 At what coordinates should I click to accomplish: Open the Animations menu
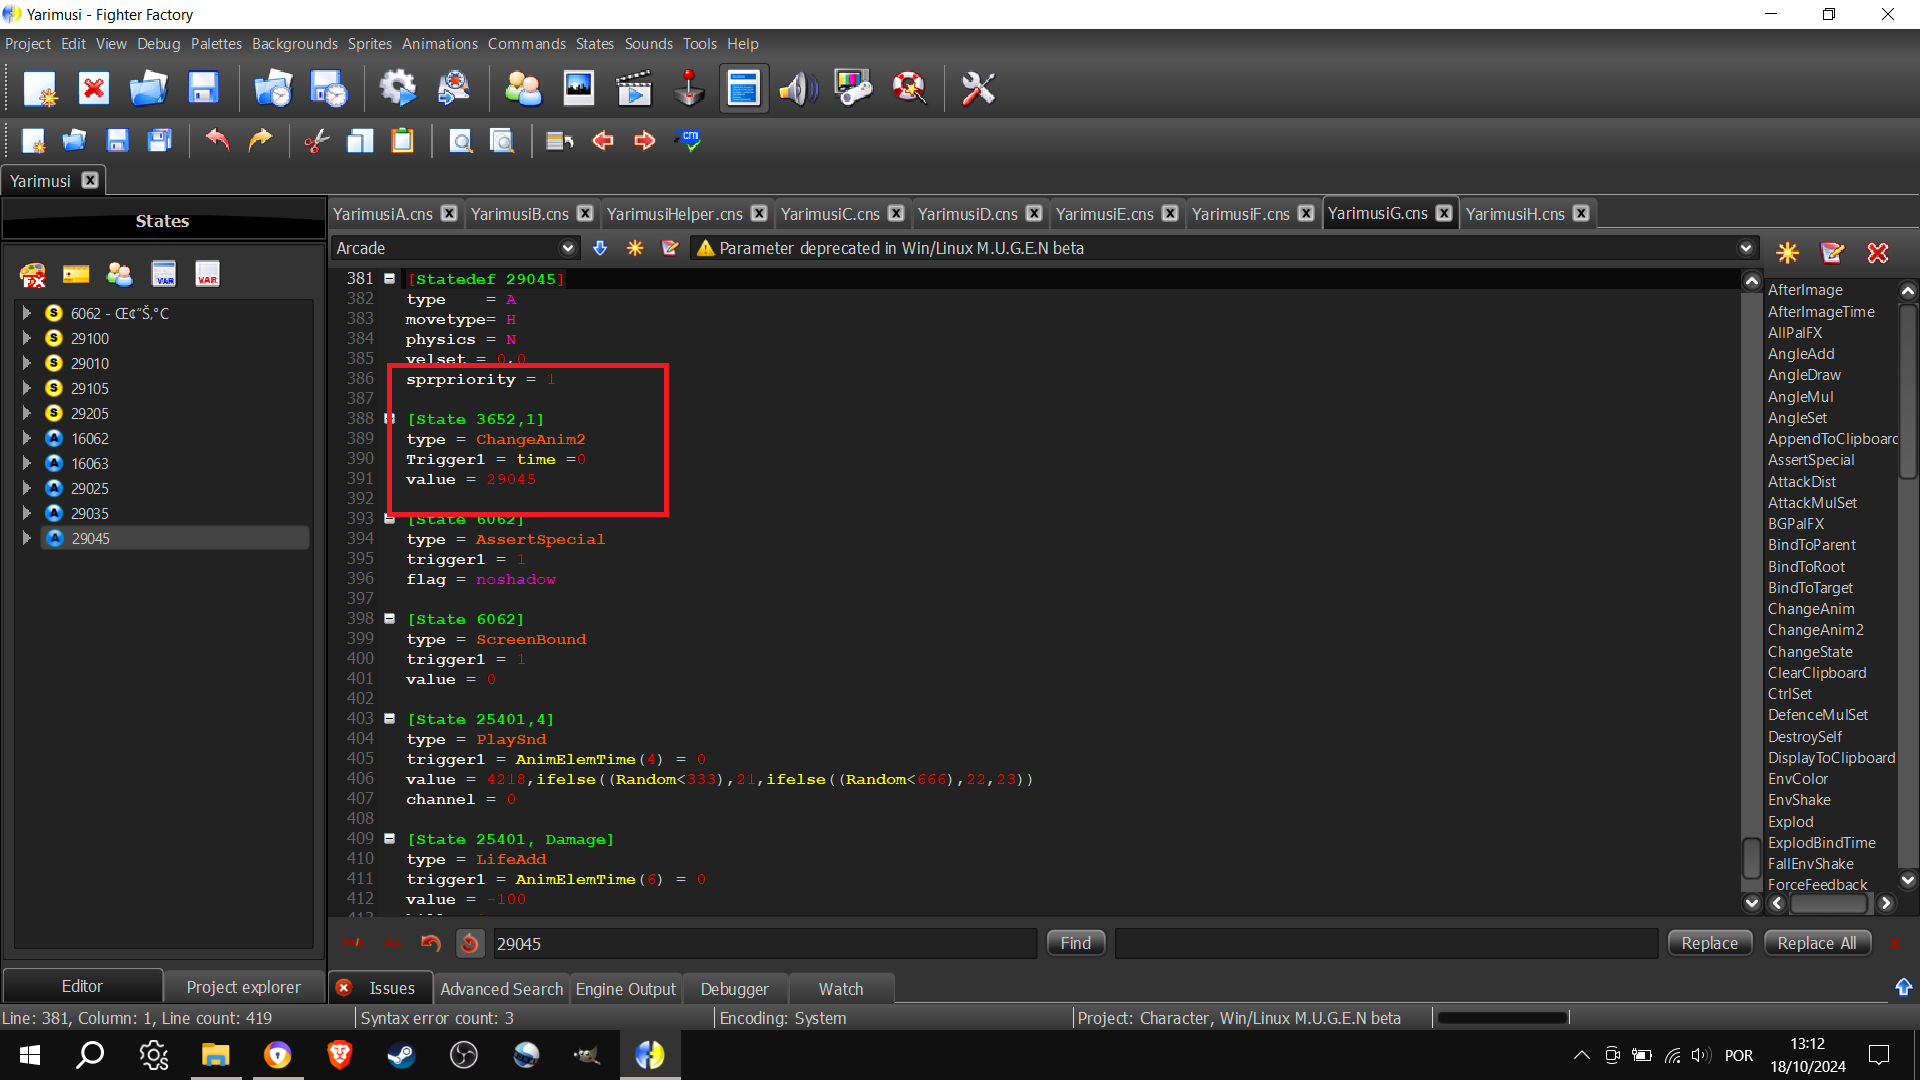click(x=440, y=44)
